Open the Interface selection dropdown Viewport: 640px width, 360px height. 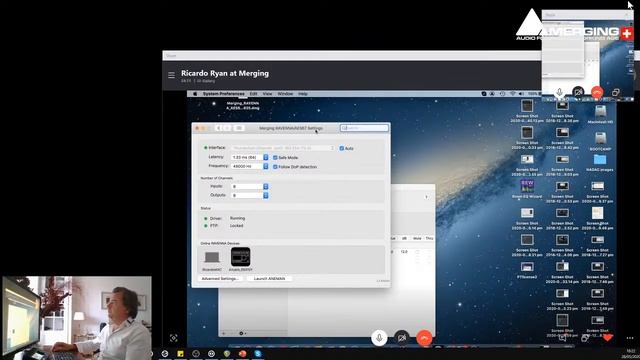click(283, 148)
